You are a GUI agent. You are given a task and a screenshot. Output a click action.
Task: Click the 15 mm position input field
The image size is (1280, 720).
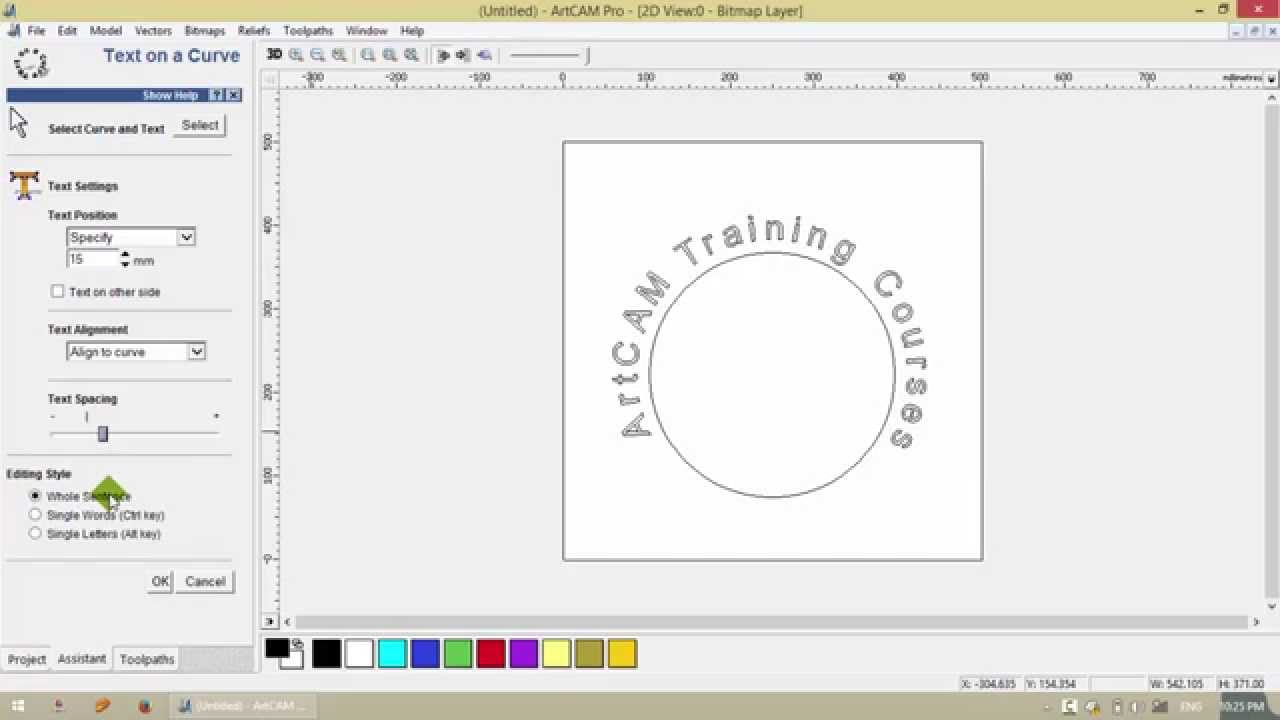pyautogui.click(x=92, y=259)
